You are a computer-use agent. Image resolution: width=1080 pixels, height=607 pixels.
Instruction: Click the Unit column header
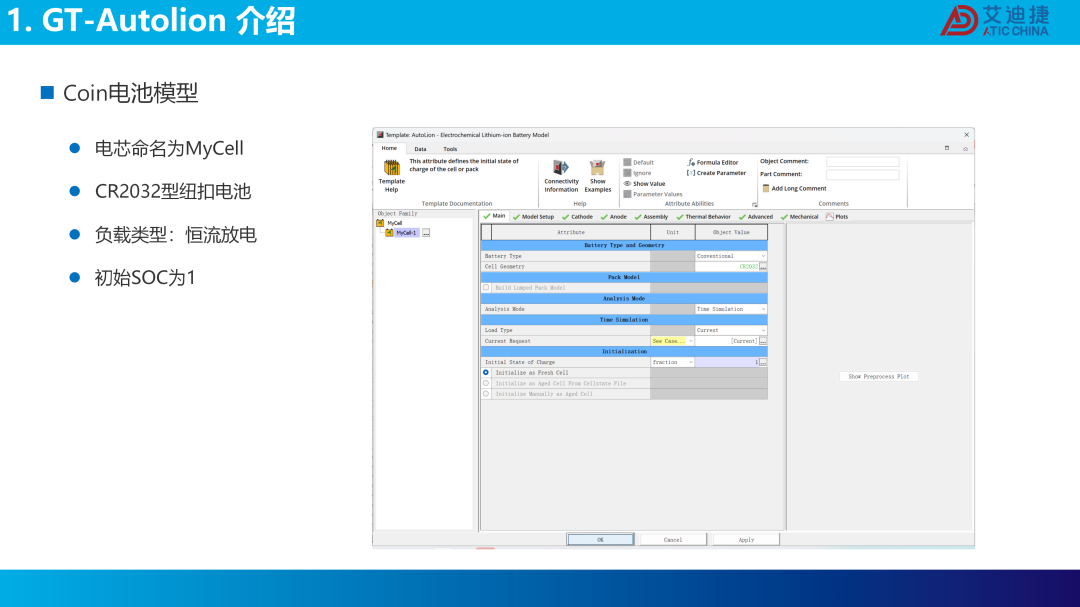click(x=672, y=233)
